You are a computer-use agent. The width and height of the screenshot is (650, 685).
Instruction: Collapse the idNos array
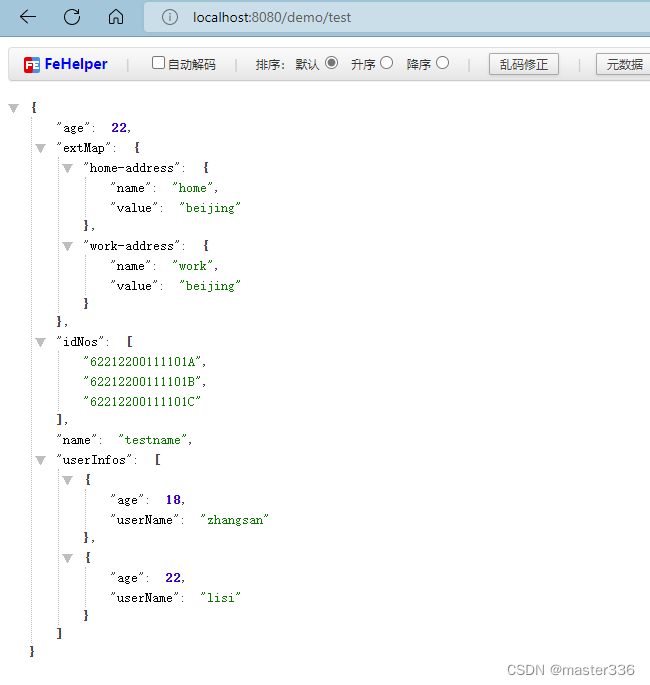tap(41, 342)
